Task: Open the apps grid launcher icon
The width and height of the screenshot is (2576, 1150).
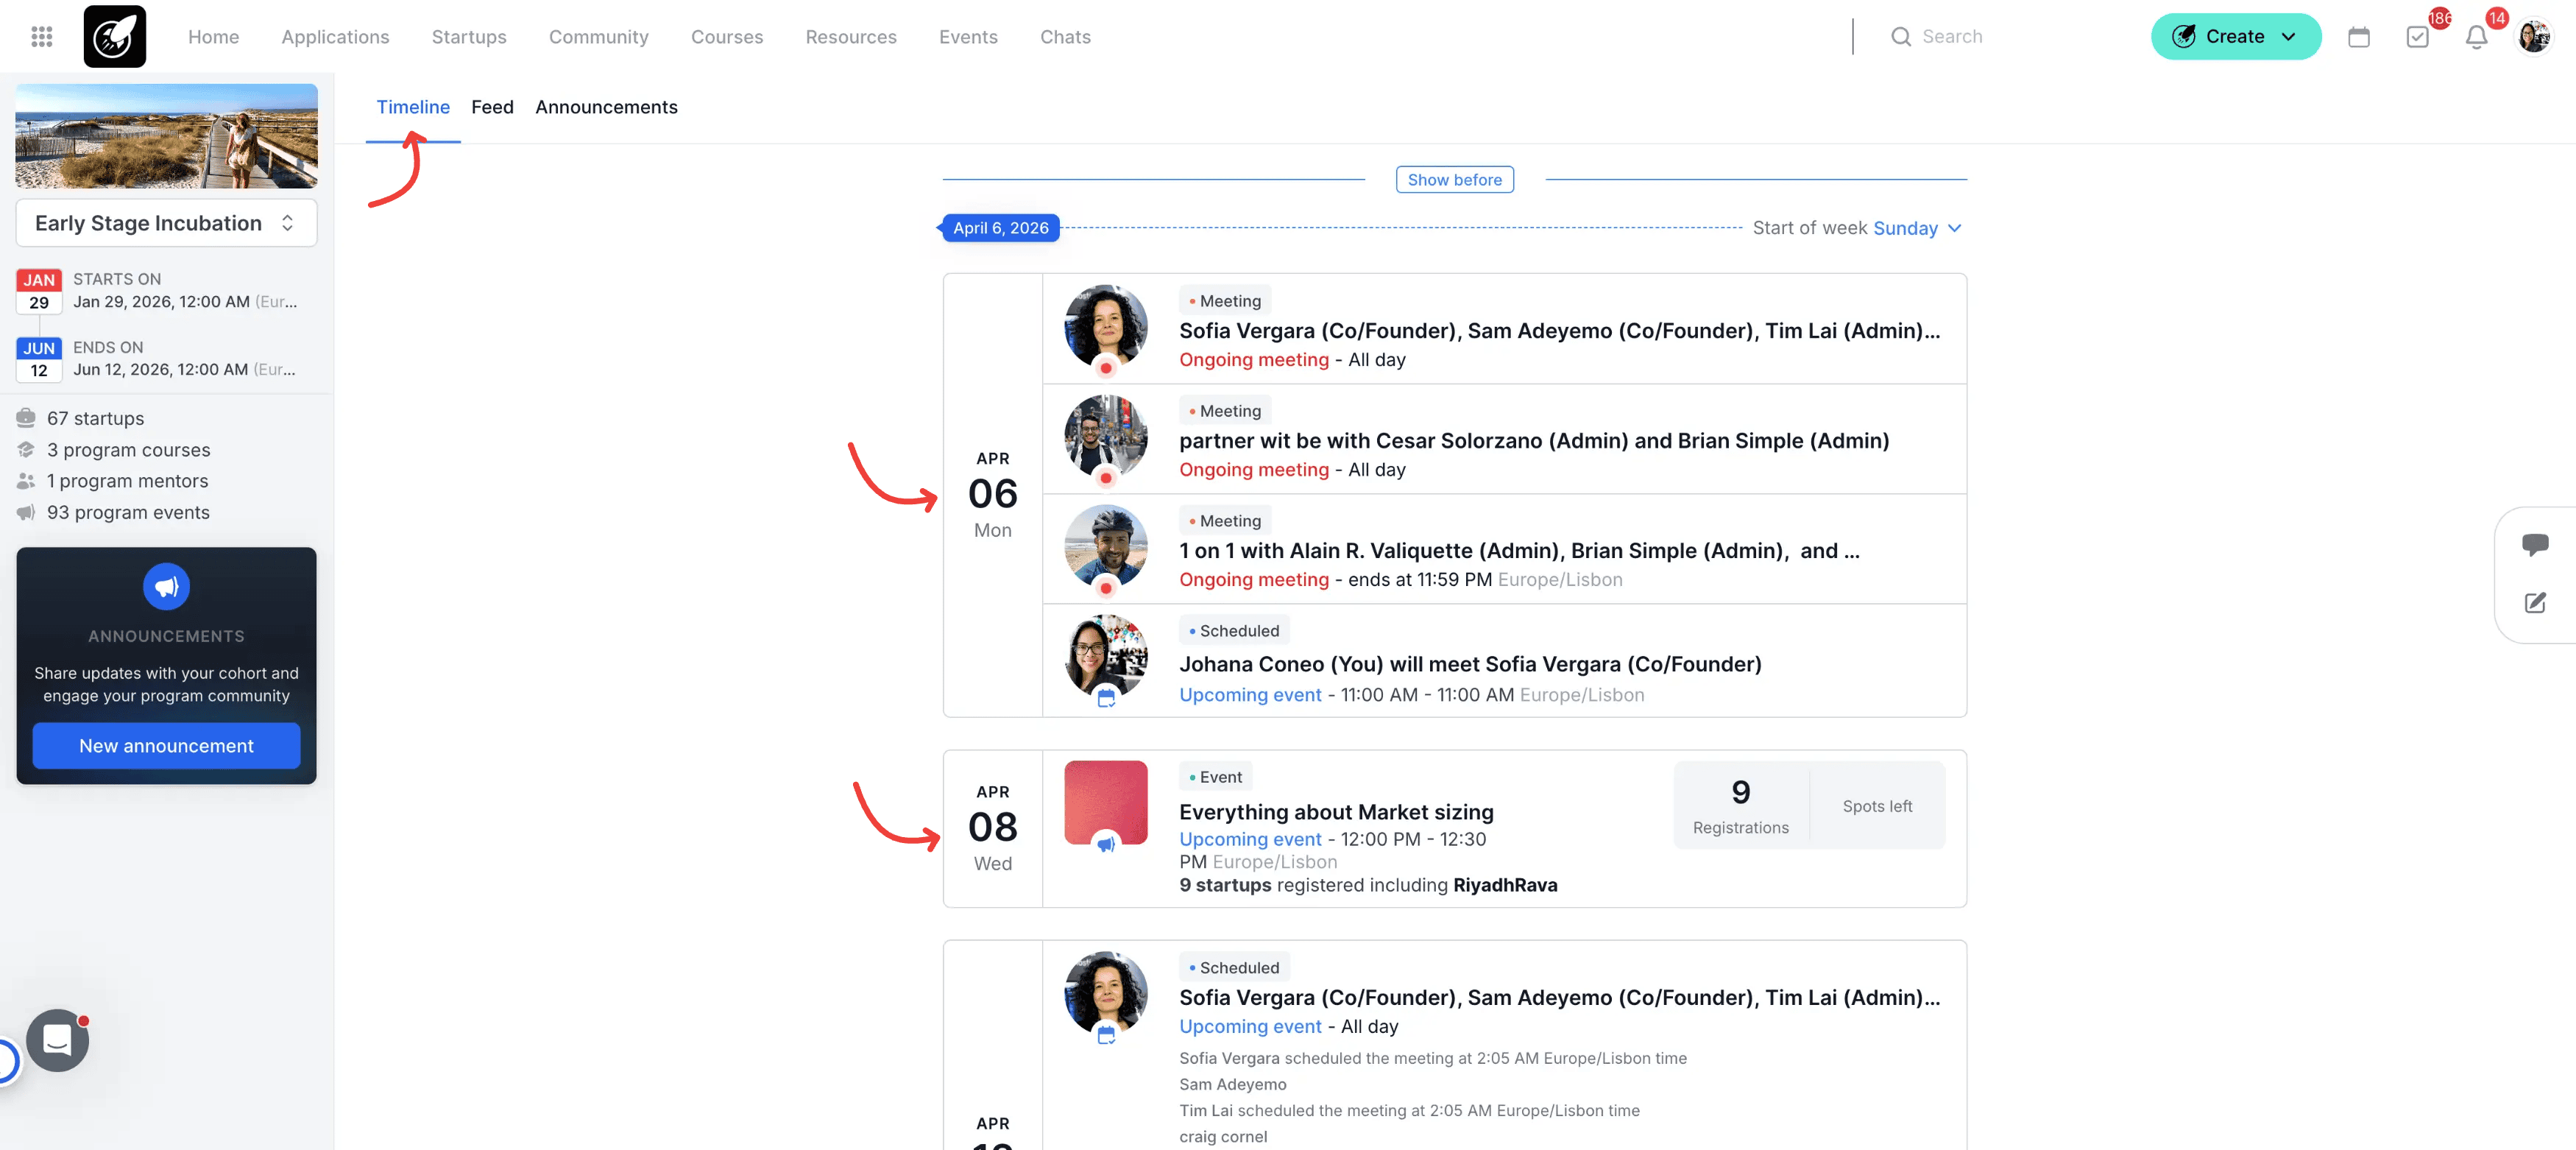Action: point(41,37)
